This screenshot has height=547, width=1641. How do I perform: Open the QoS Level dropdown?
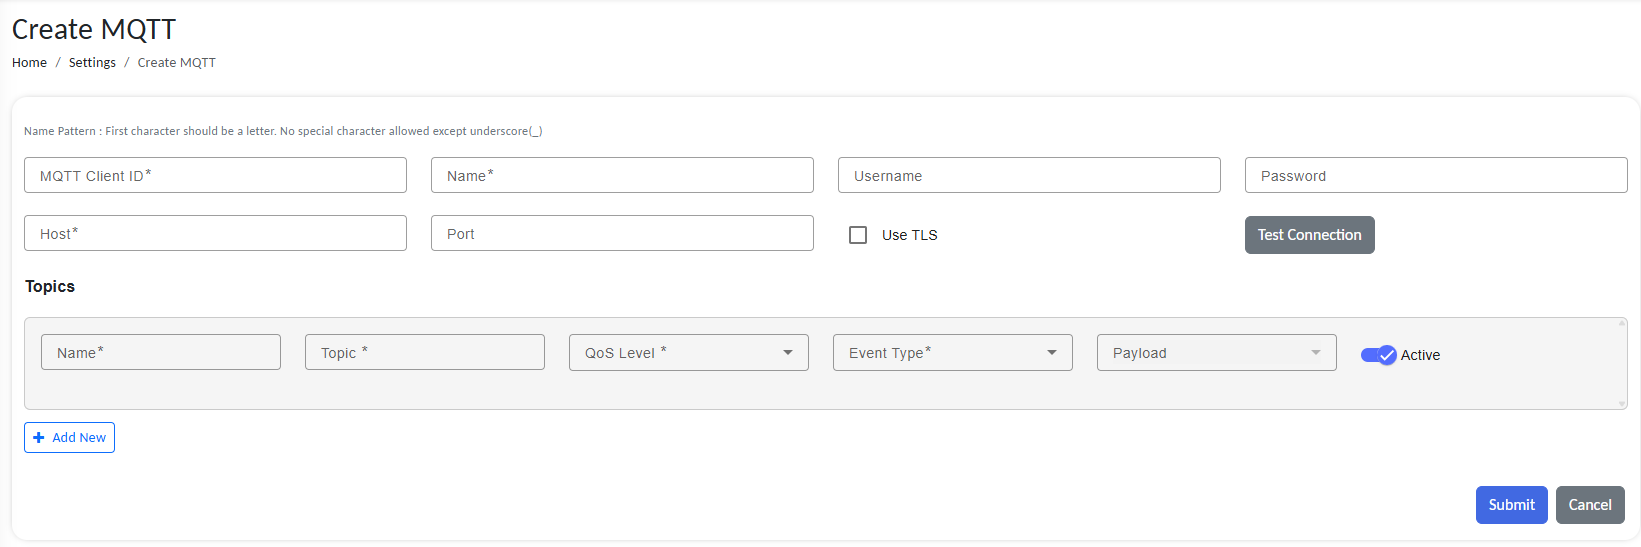688,353
